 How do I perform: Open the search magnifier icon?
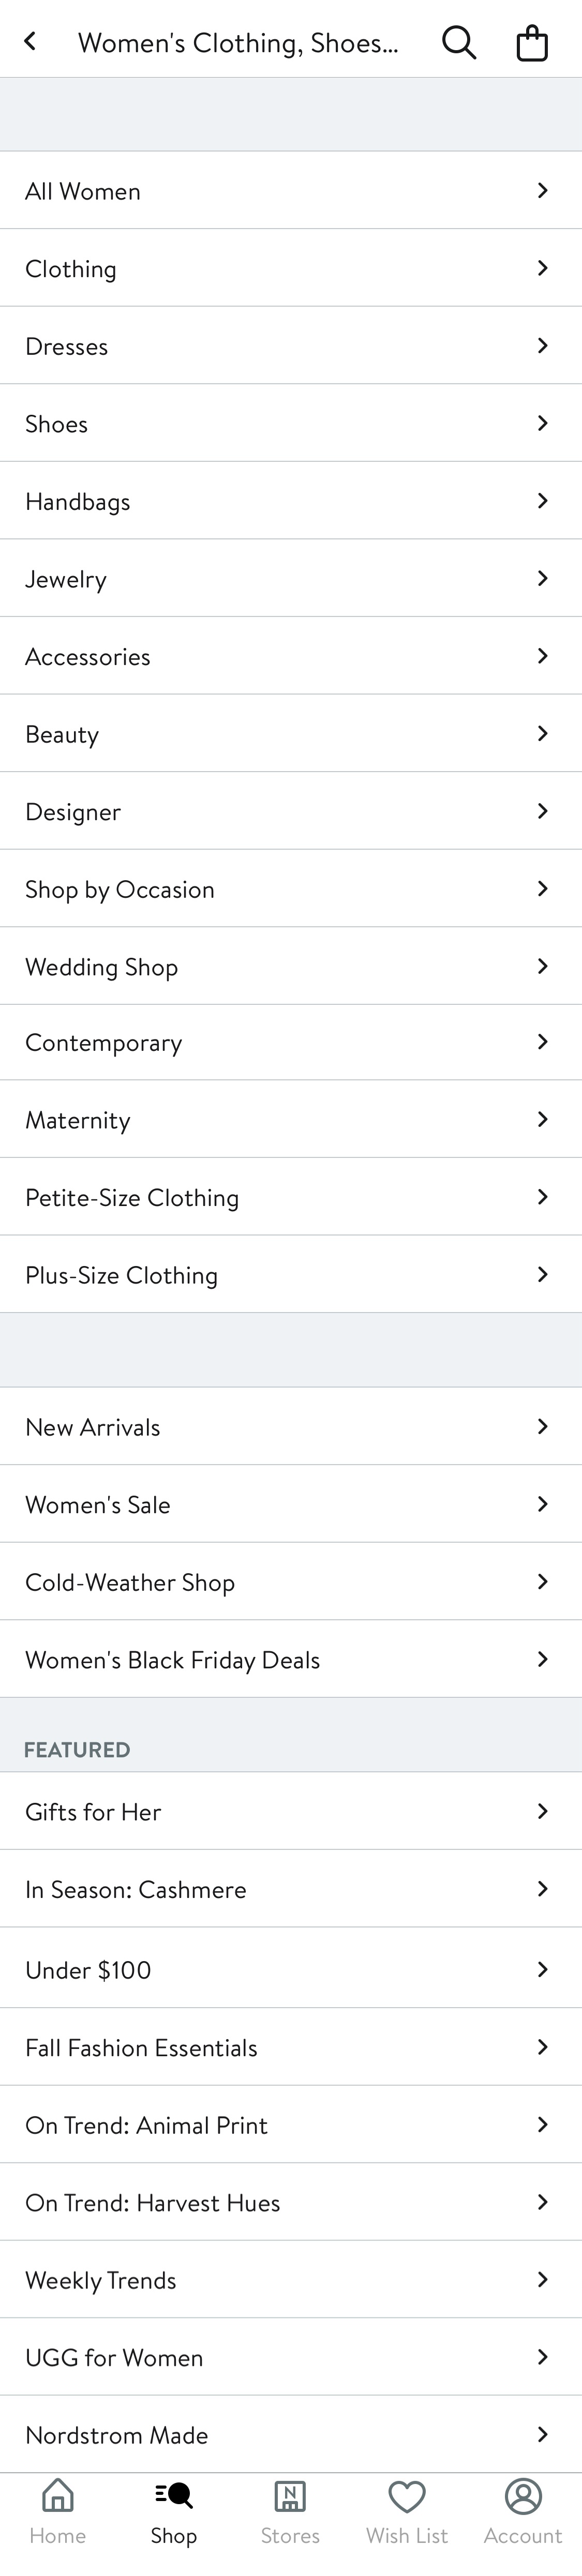(x=459, y=42)
